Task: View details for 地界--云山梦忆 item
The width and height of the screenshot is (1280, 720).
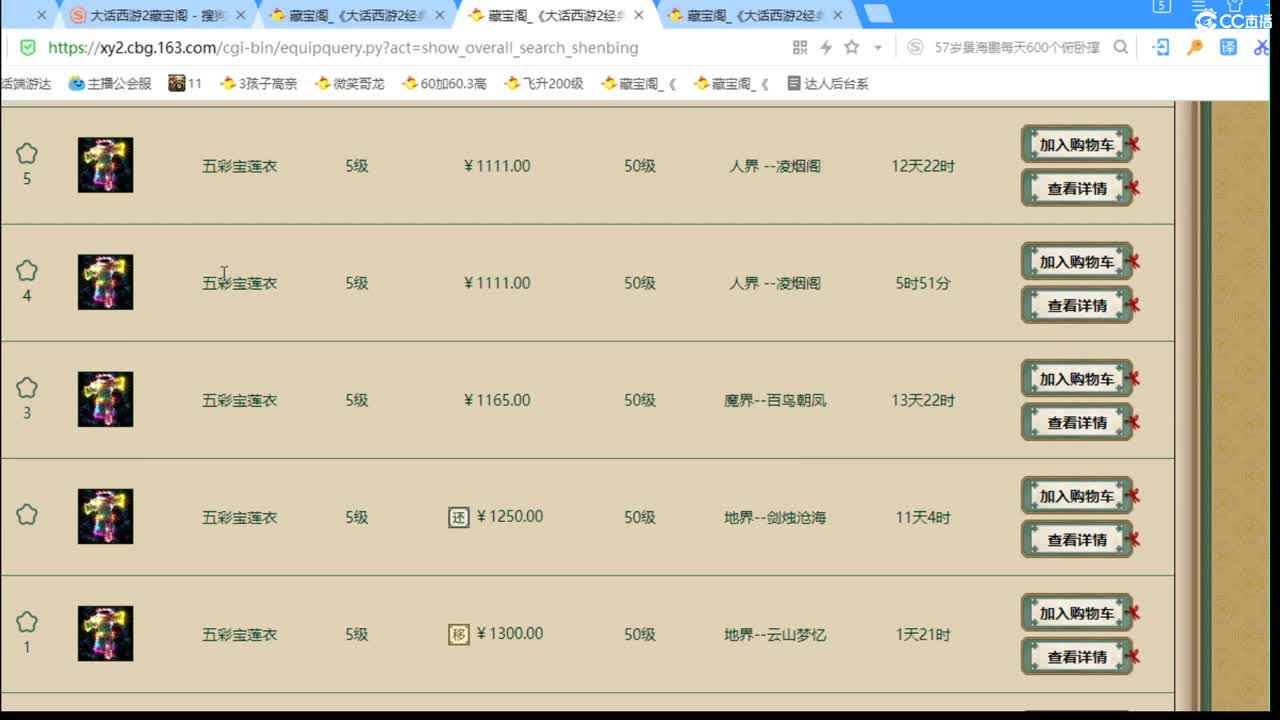Action: (1077, 656)
